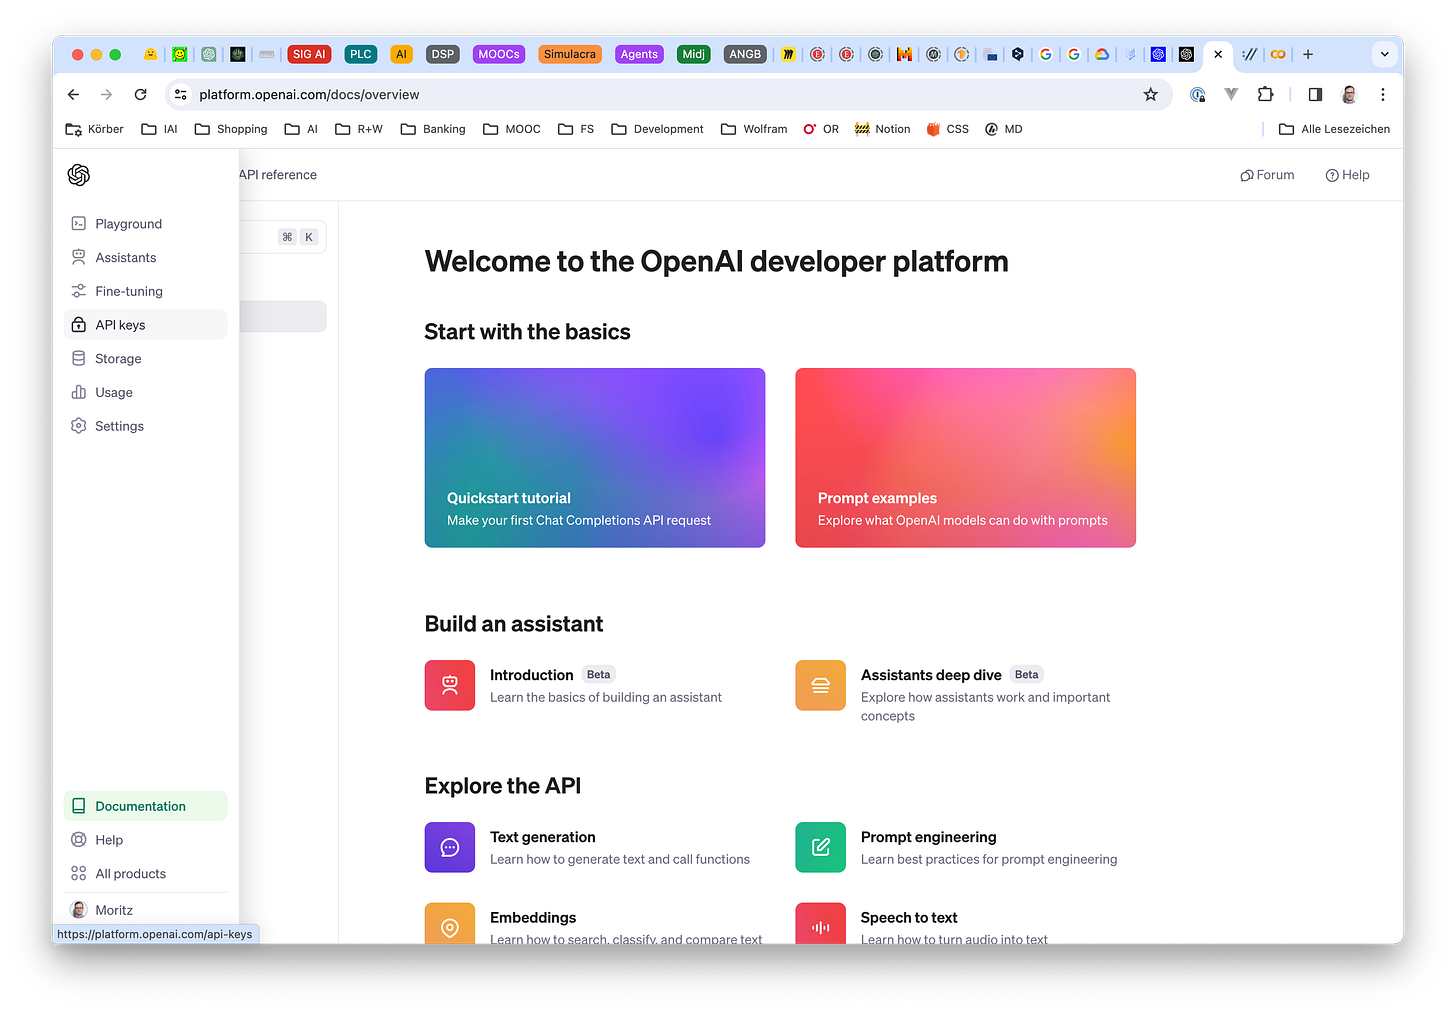Viewport: 1456px width, 1013px height.
Task: Open the Prompt examples card
Action: pyautogui.click(x=965, y=458)
